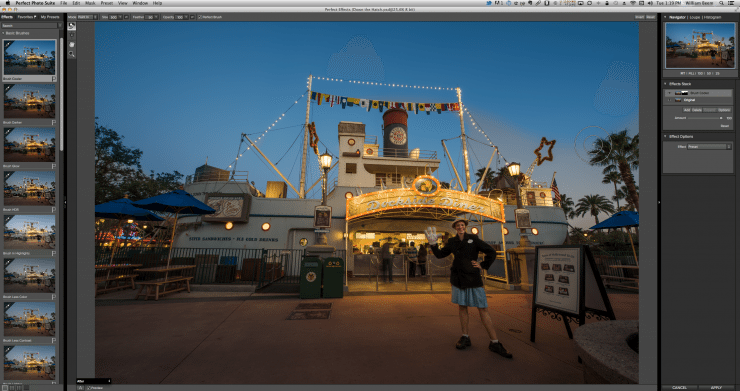Click favorite flag on Brush Glow preset
Viewport: 740px width, 391px height.
click(54, 166)
